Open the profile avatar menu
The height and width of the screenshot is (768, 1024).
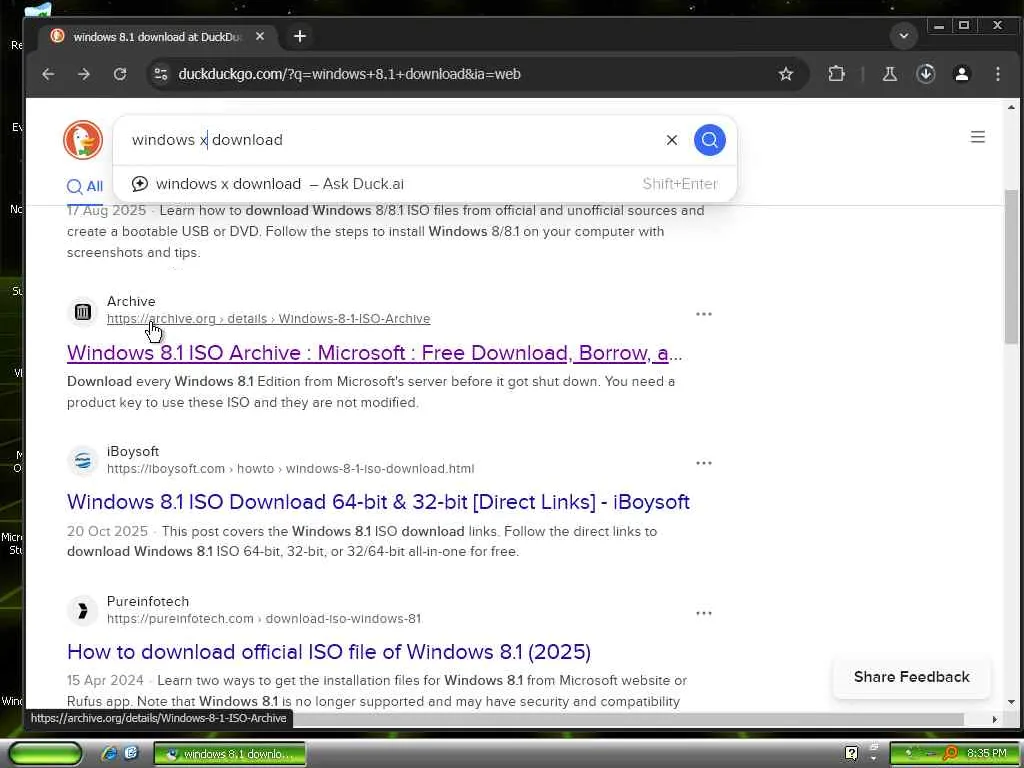[x=961, y=74]
